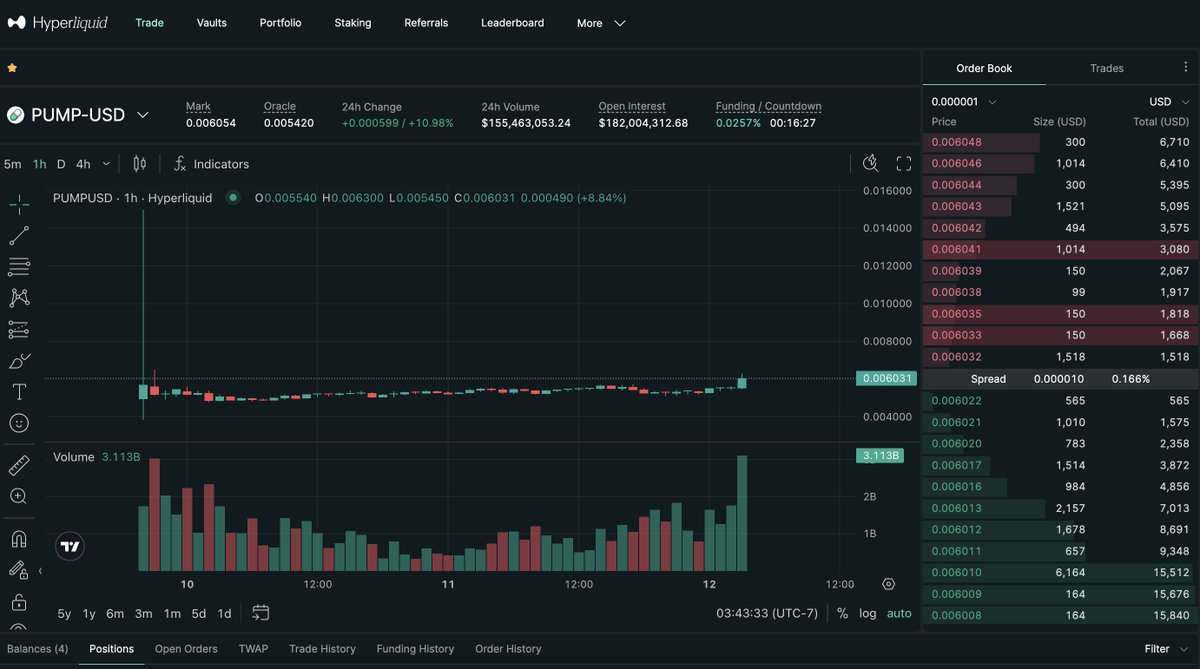Set chart range to 6m

click(x=115, y=613)
